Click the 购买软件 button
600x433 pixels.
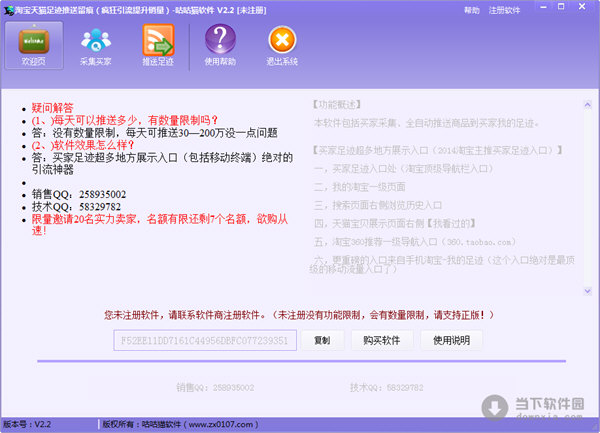pyautogui.click(x=382, y=340)
